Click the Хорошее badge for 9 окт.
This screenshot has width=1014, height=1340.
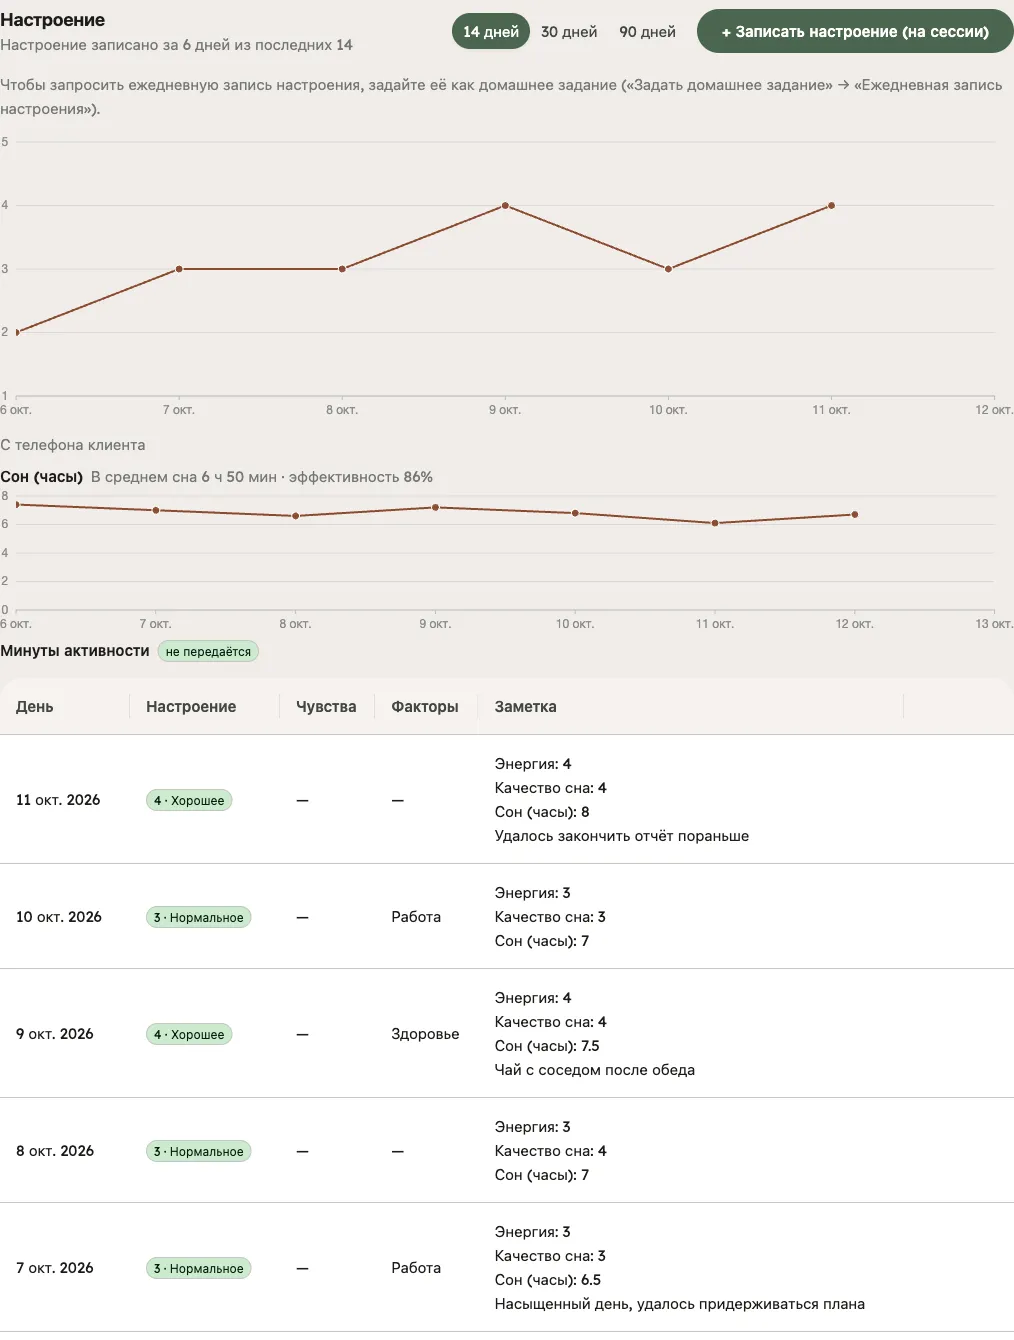(189, 1034)
